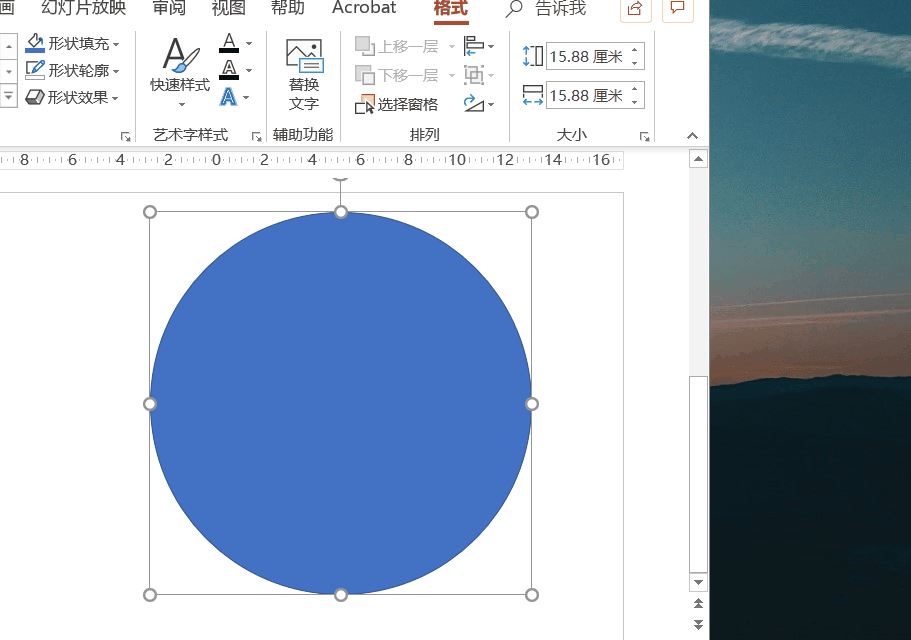Viewport: 911px width, 640px height.
Task: Click the 告诉我 tell me search box
Action: click(x=546, y=8)
